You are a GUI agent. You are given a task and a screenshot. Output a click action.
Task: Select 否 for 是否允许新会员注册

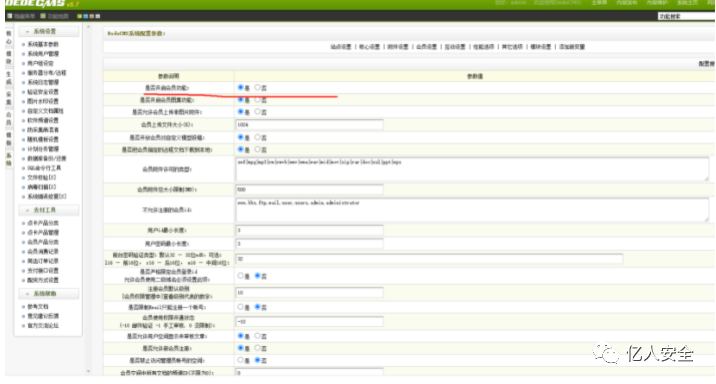(x=258, y=348)
